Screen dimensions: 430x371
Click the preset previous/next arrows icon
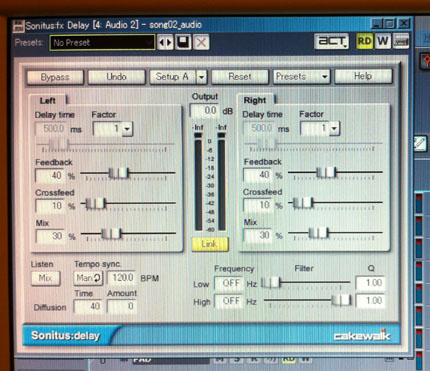coord(165,43)
